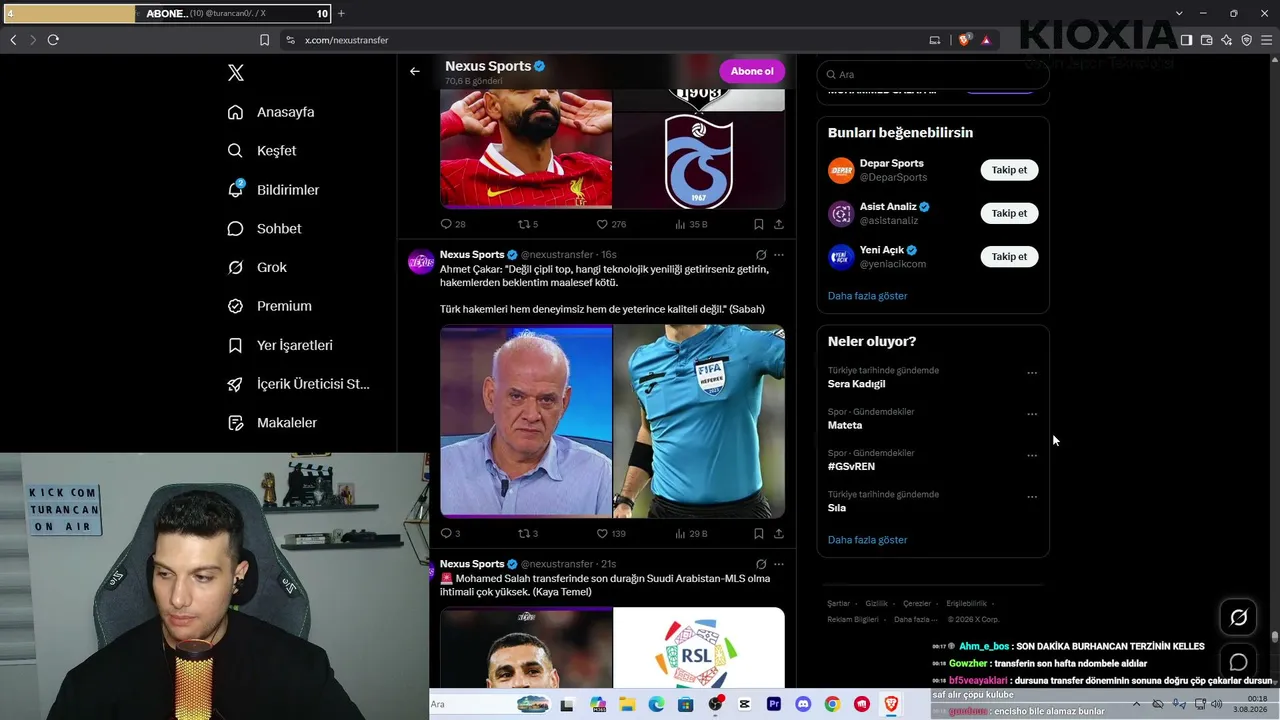Viewport: 1280px width, 720px height.
Task: Open more menu on Mohamed Salah post
Action: coord(779,564)
